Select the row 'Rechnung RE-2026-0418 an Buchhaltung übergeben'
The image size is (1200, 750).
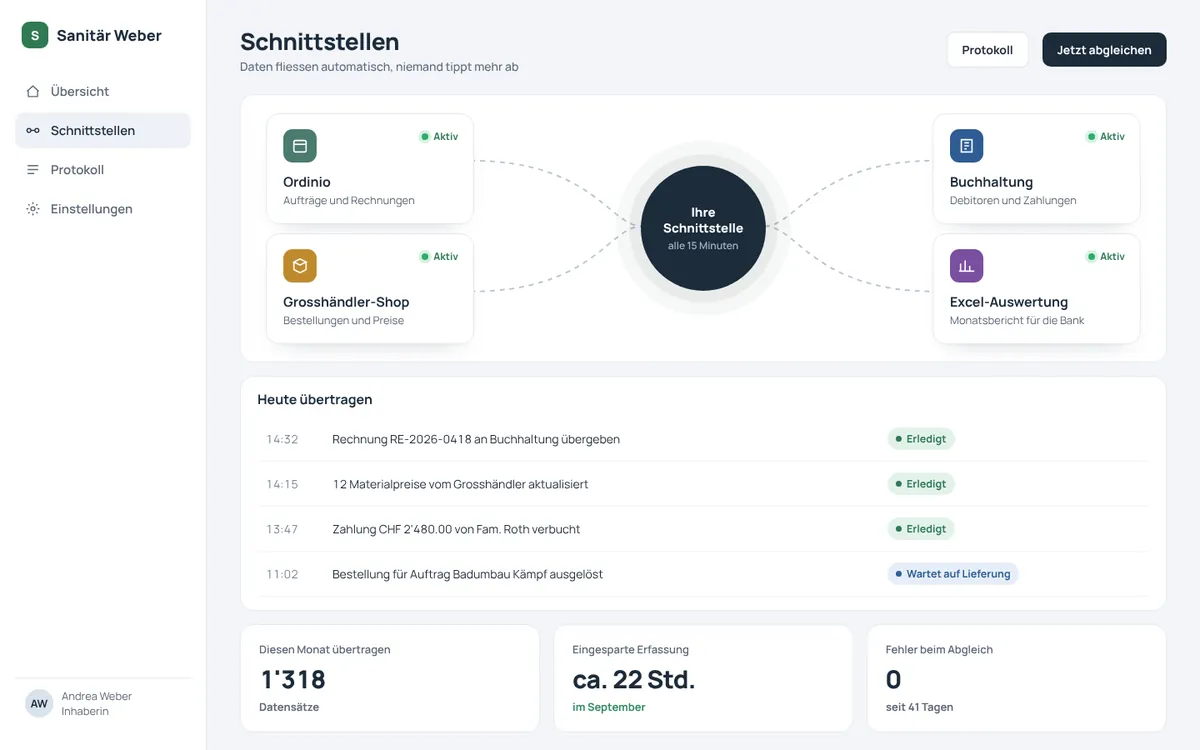(x=703, y=439)
